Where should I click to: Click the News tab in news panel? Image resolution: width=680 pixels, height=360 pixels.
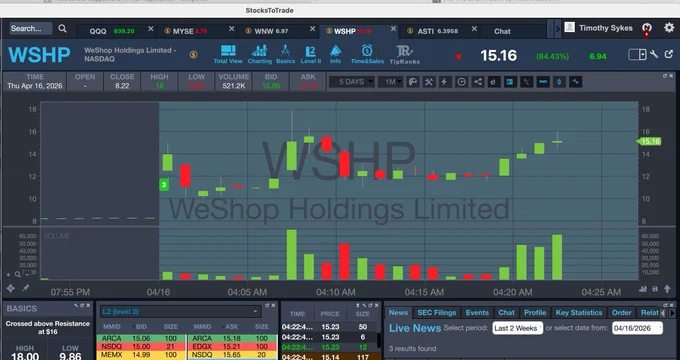(398, 312)
